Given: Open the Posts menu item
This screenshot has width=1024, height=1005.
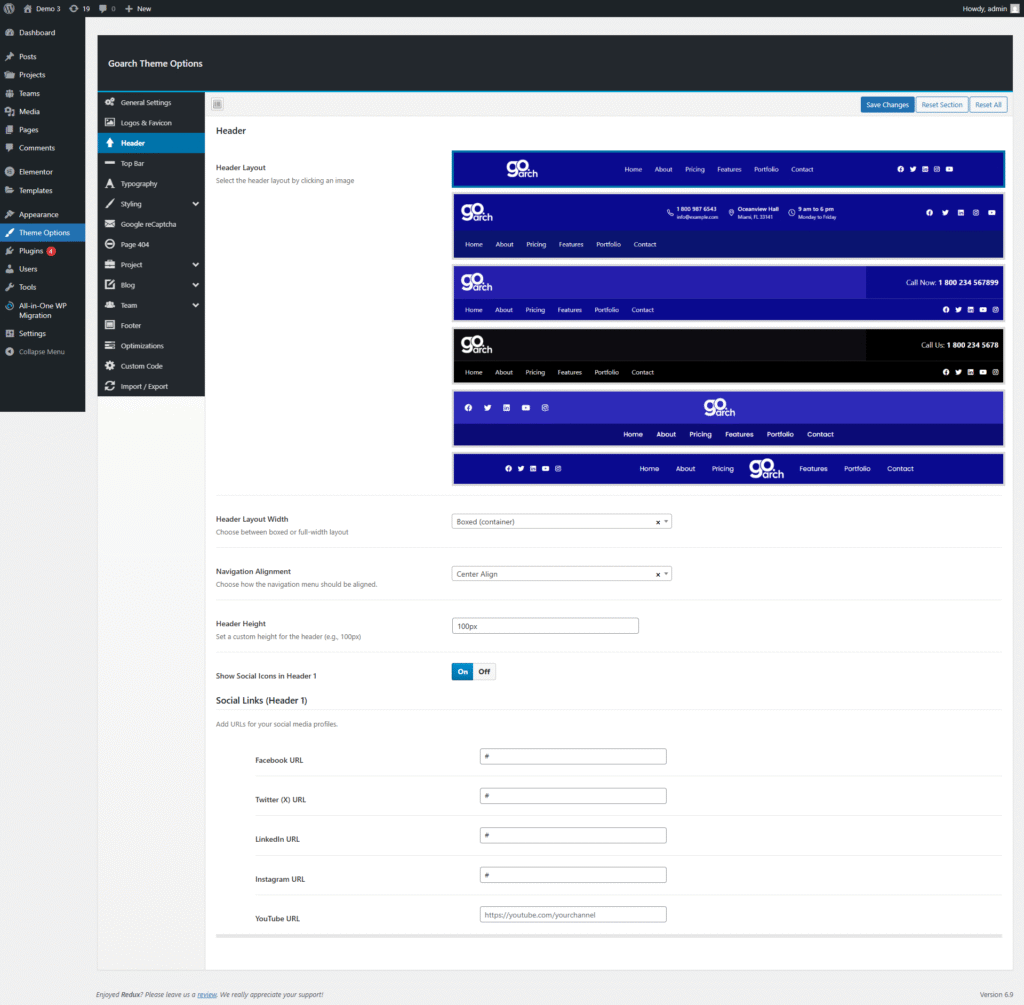Looking at the screenshot, I should 42,57.
